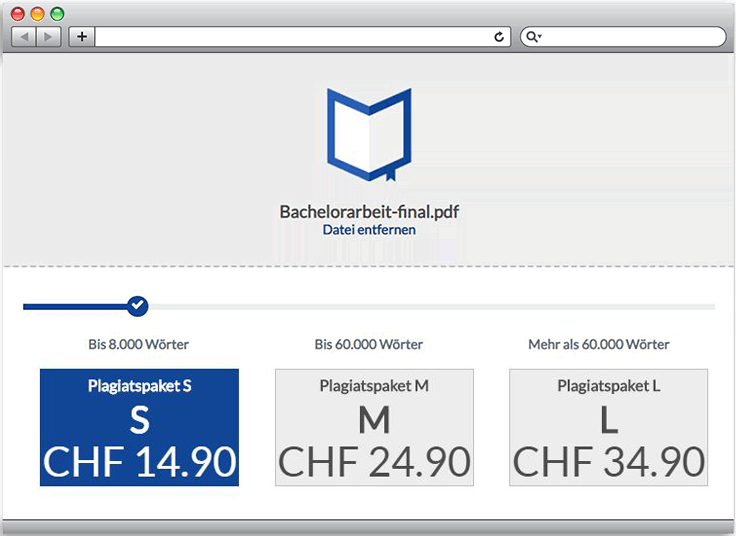Screen dimensions: 736x536
Task: Click the Mehr als 60.000 Wörter label
Action: tap(599, 344)
